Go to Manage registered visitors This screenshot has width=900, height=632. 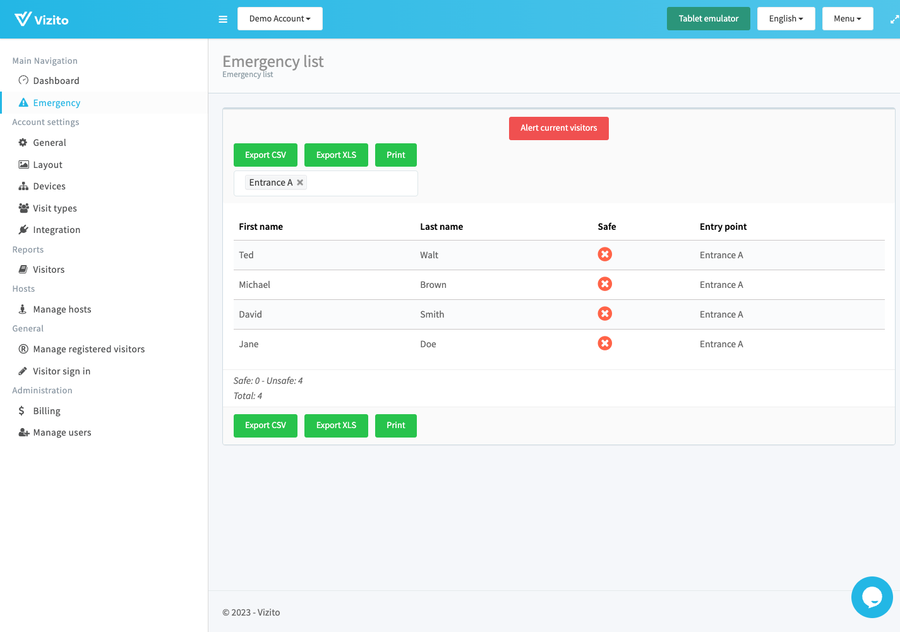pos(88,349)
